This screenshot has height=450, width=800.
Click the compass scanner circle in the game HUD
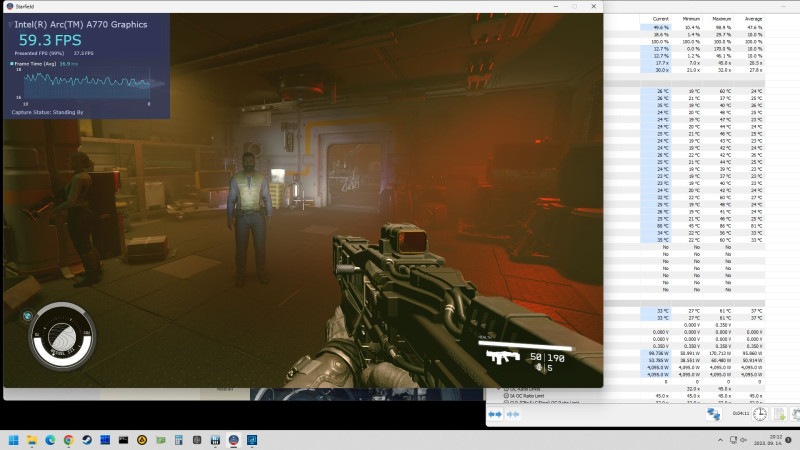click(x=62, y=336)
